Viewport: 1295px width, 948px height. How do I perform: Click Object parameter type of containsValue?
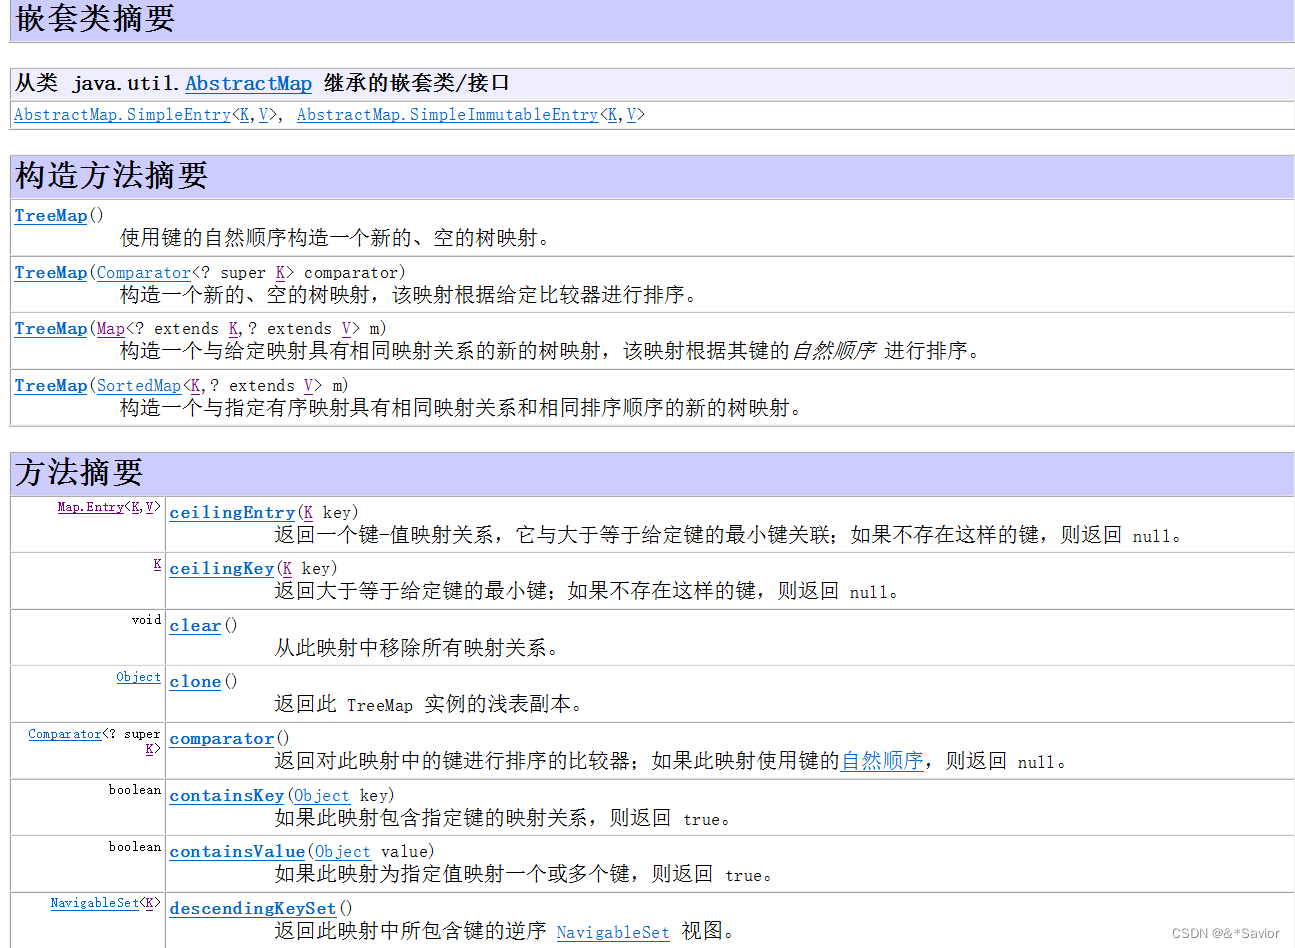tap(342, 851)
